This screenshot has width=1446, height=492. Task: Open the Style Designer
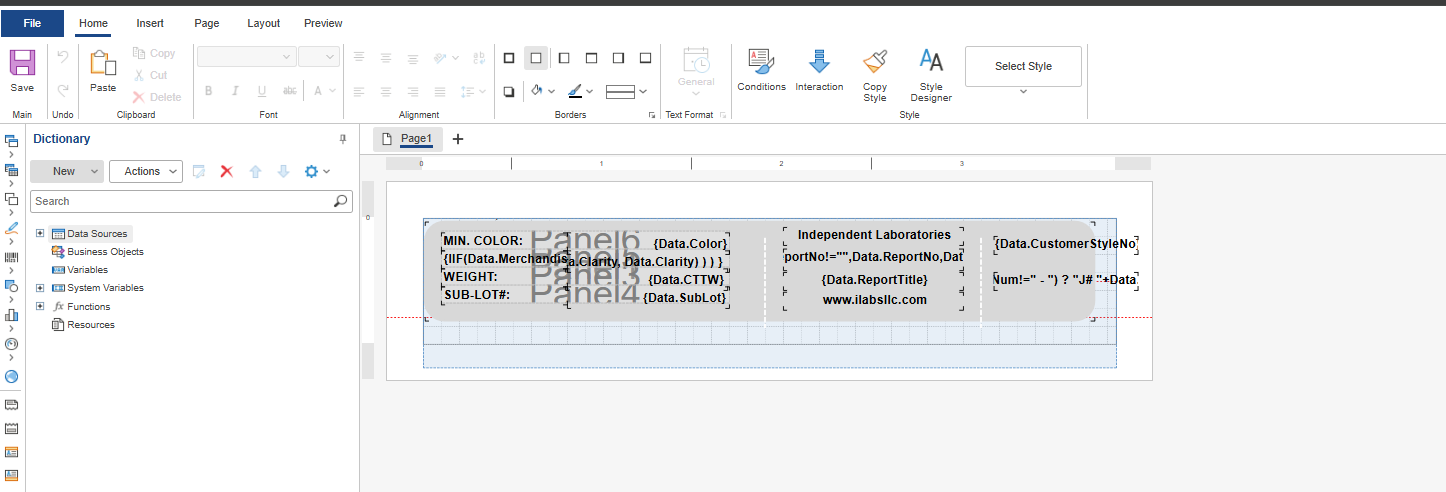[931, 64]
